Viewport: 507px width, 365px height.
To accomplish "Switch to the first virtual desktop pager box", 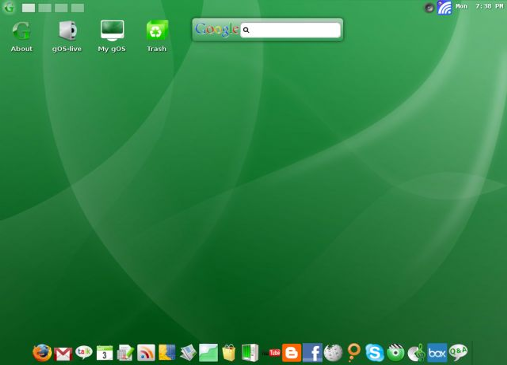I will 28,8.
